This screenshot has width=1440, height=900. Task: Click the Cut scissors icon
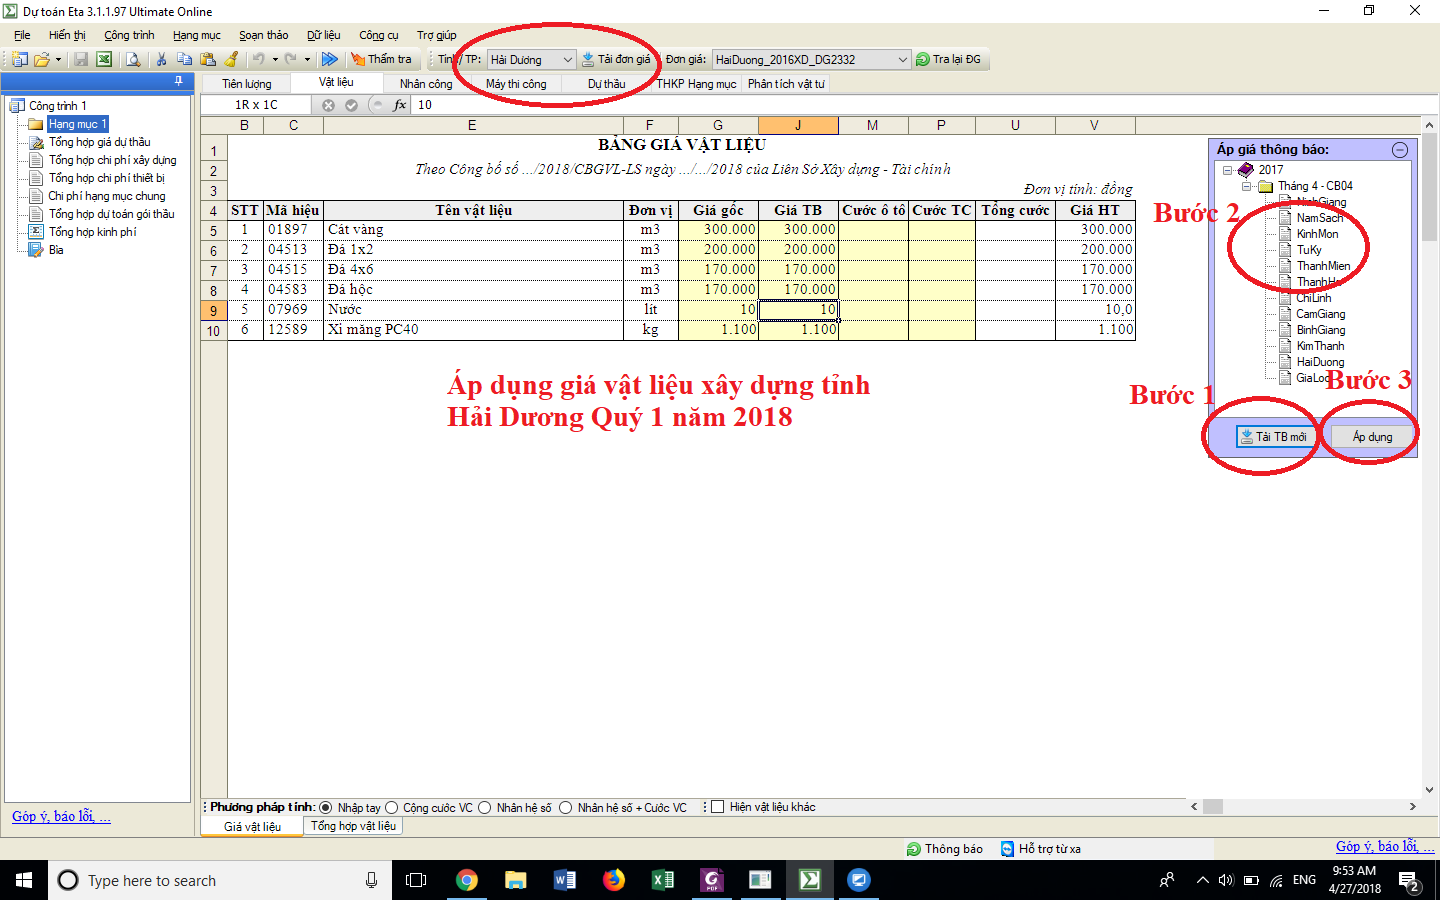[161, 60]
